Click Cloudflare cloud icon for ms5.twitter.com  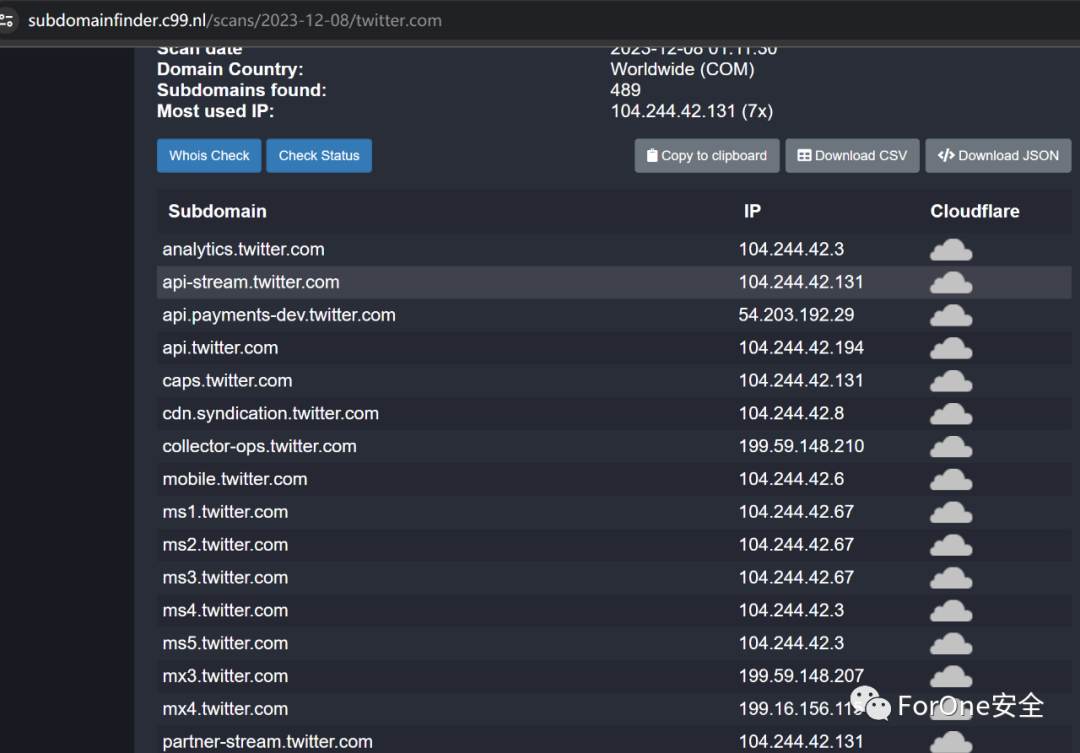(x=951, y=643)
